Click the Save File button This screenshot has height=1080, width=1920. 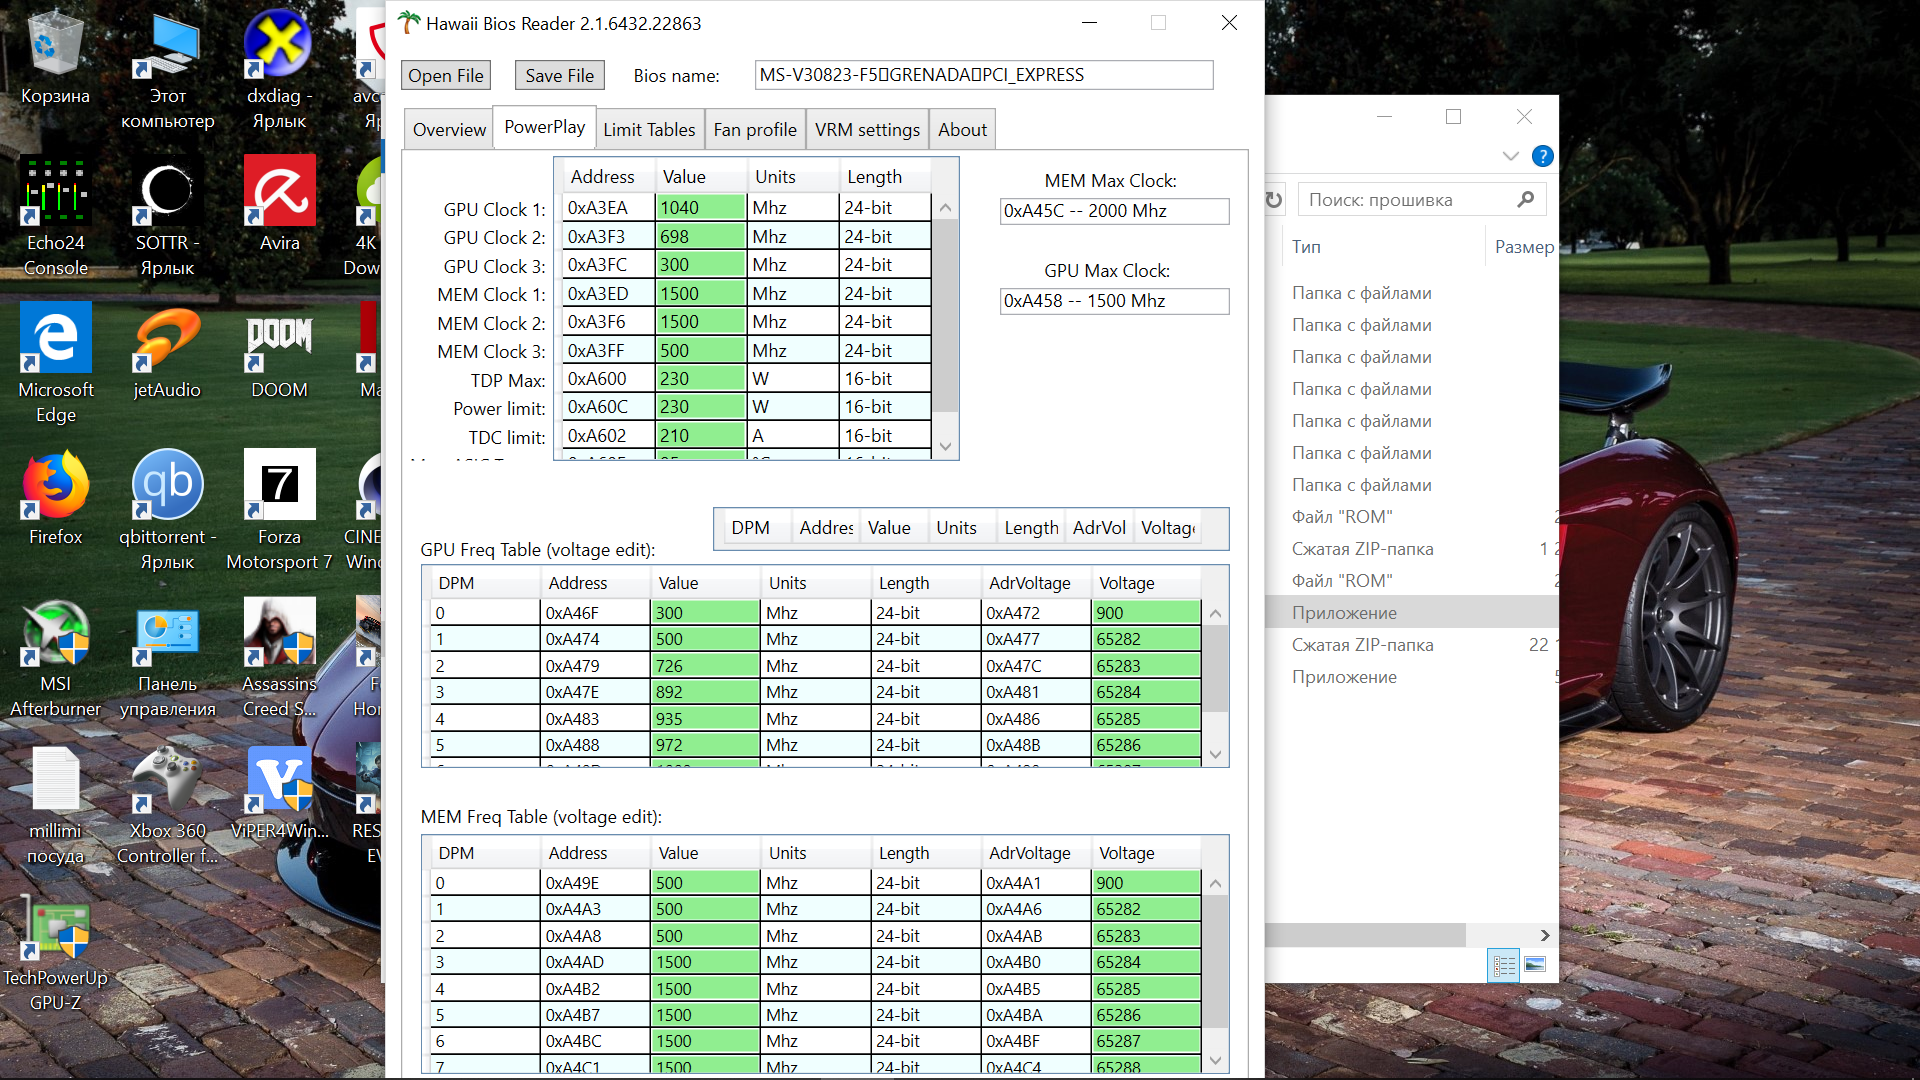(x=559, y=75)
